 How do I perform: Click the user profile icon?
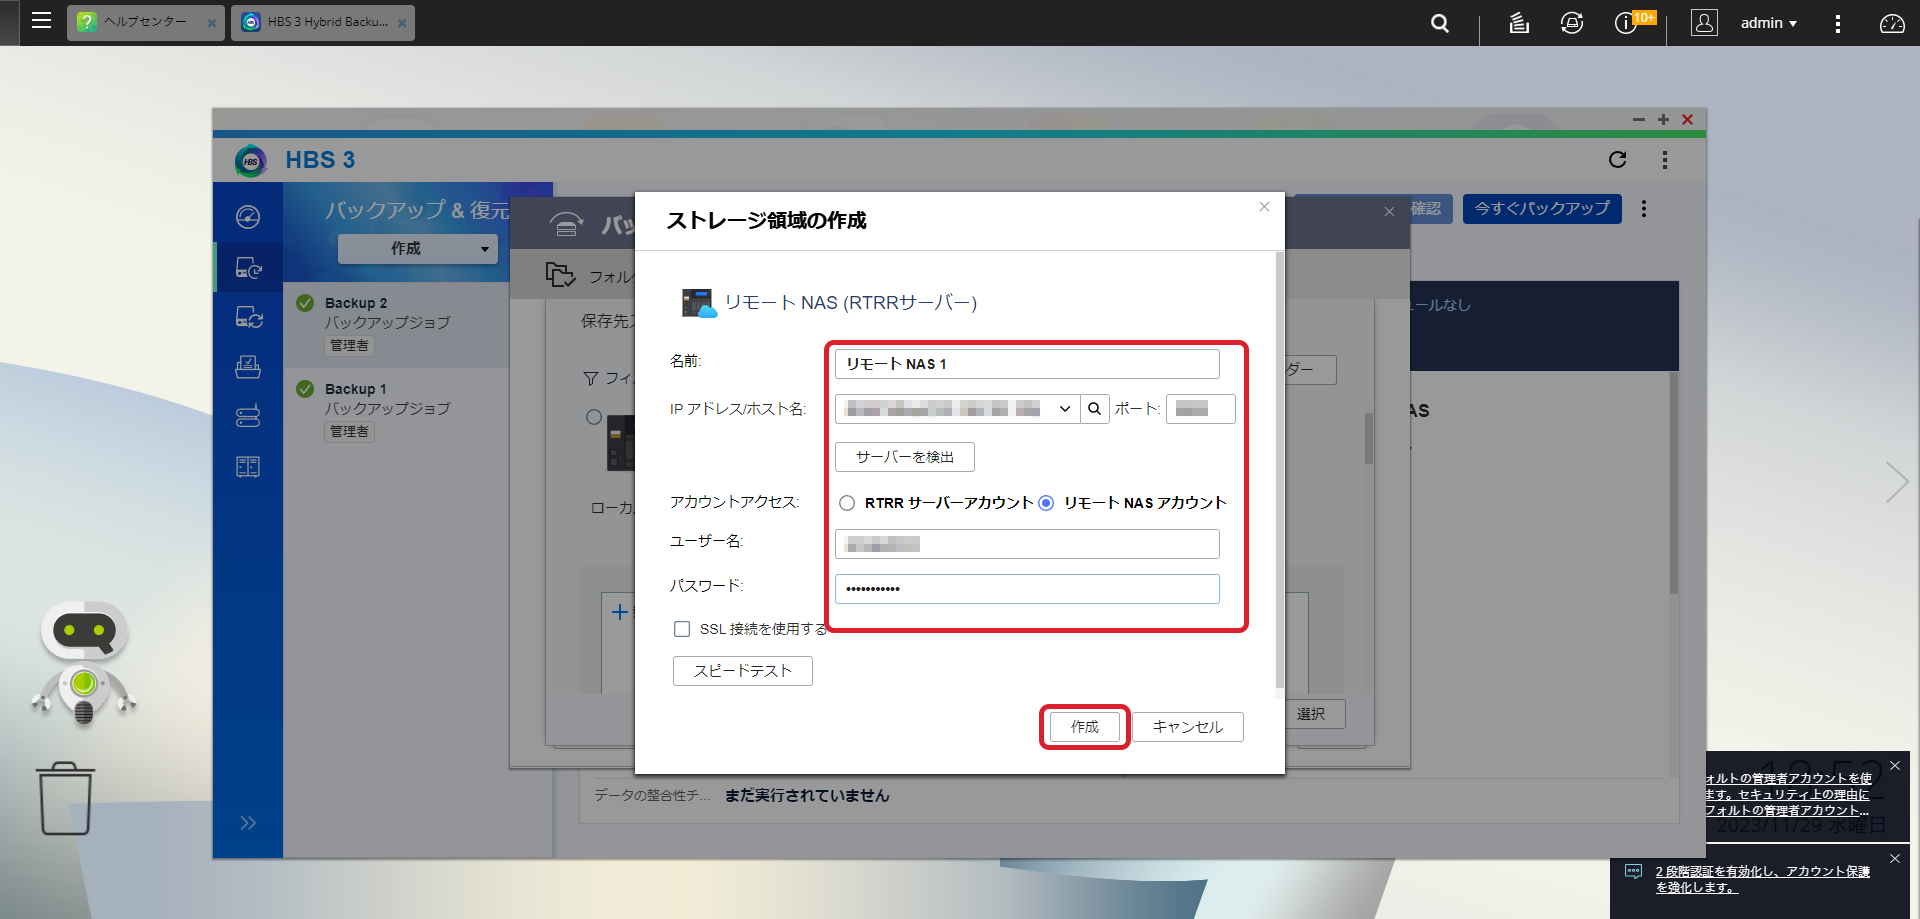point(1704,22)
